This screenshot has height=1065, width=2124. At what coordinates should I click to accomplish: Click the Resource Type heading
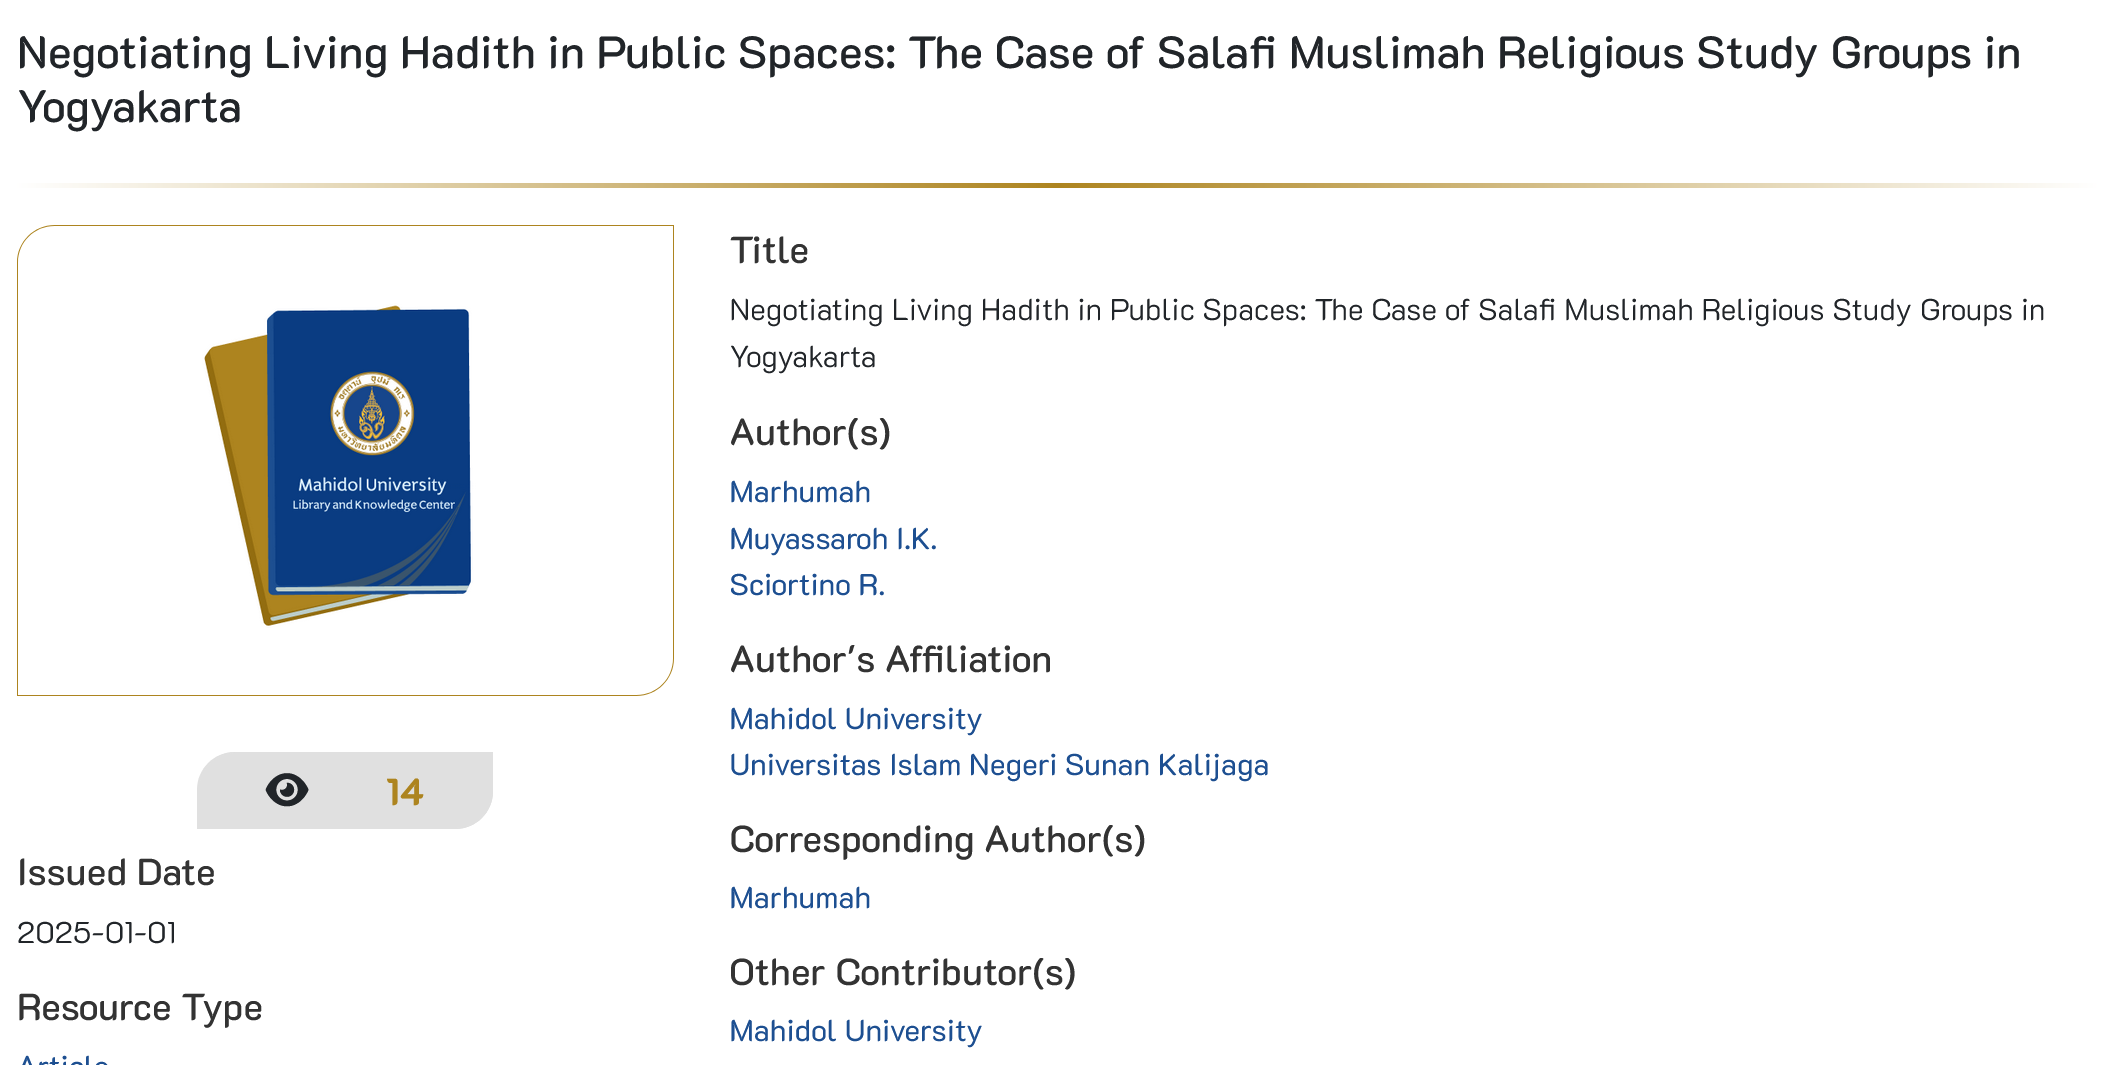point(140,1008)
